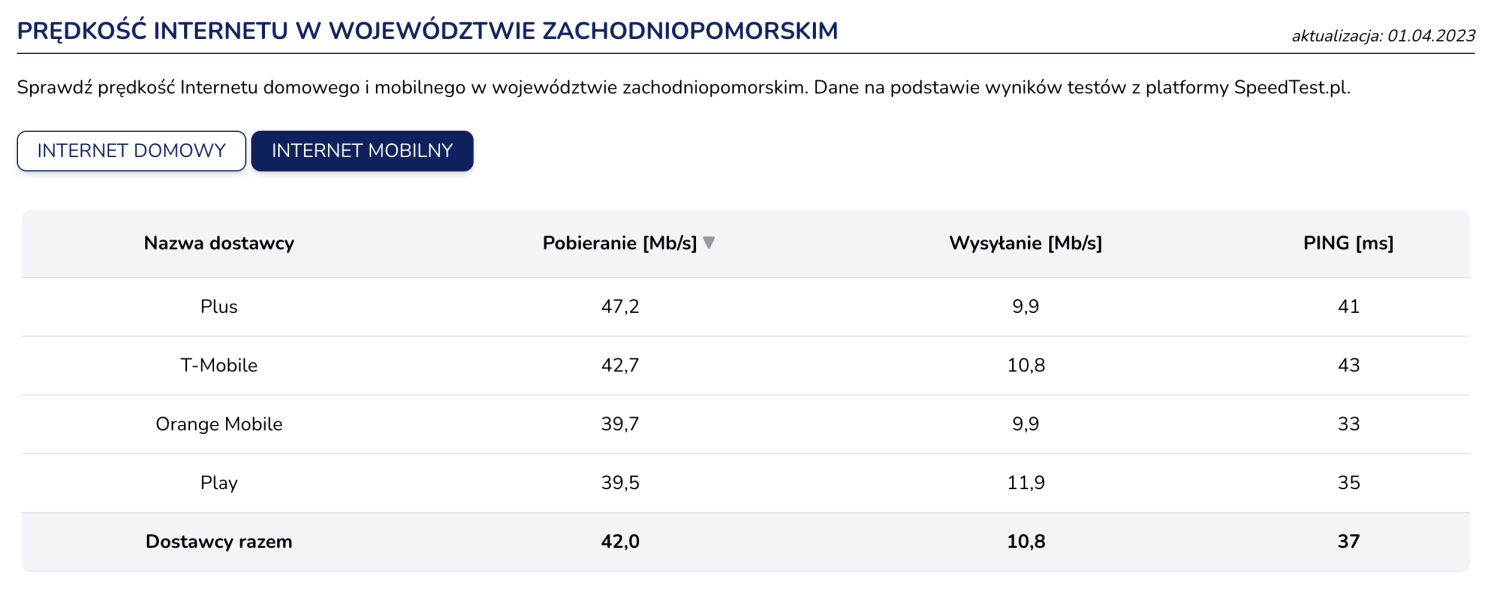Click the sort arrow next to Pobieranie
The image size is (1500, 597).
click(709, 242)
